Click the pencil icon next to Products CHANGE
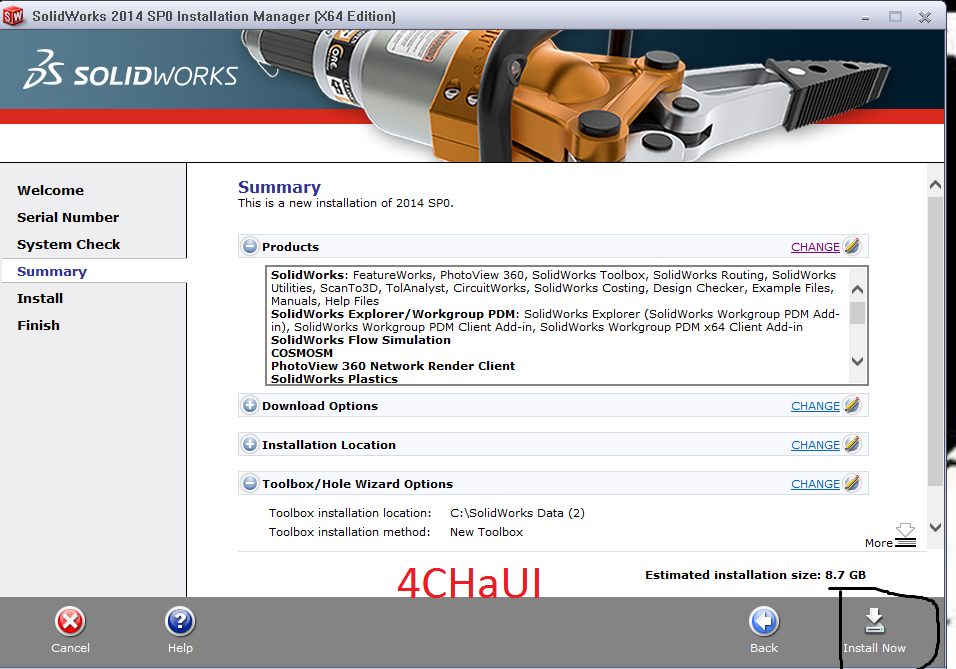 tap(852, 246)
